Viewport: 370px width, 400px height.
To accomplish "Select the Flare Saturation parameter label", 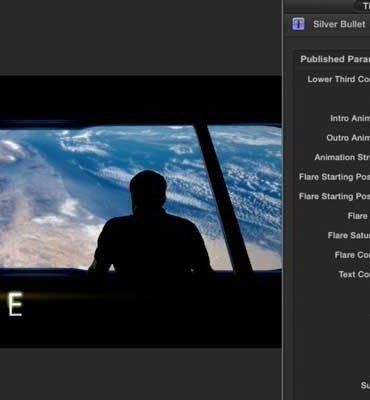I will [x=349, y=236].
